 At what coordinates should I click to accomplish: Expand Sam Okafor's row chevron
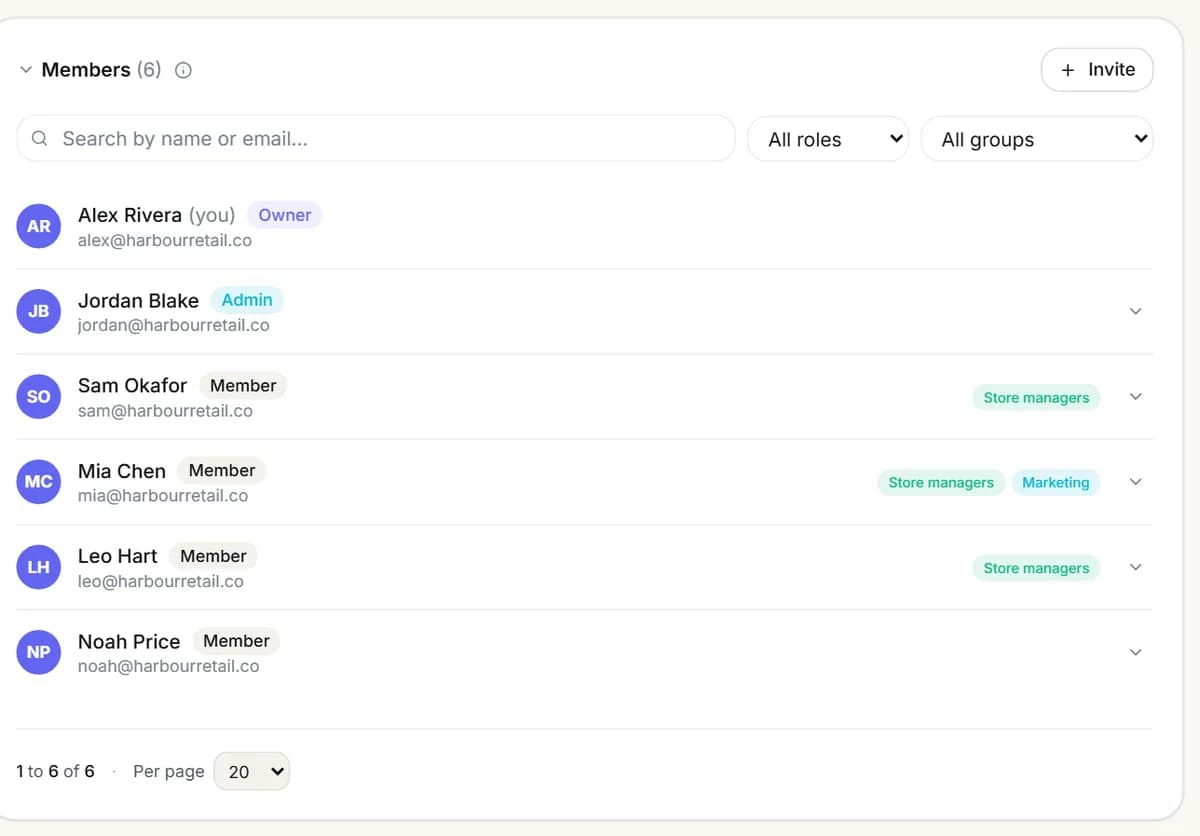pyautogui.click(x=1135, y=397)
